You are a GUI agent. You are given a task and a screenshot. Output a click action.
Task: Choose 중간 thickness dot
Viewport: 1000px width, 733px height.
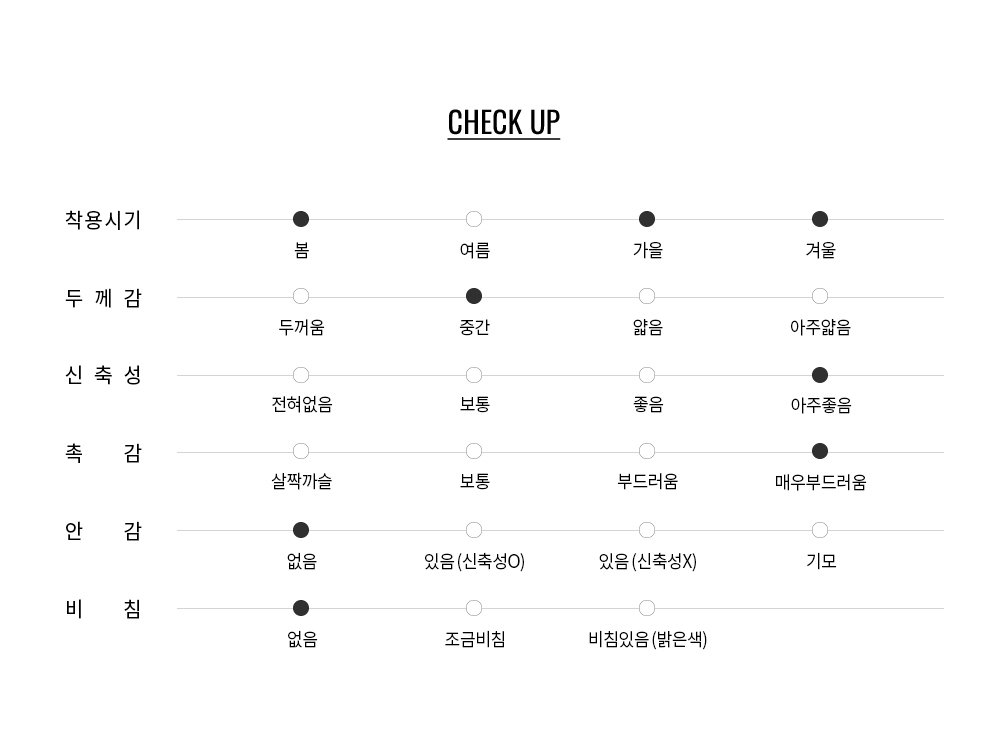click(x=474, y=296)
